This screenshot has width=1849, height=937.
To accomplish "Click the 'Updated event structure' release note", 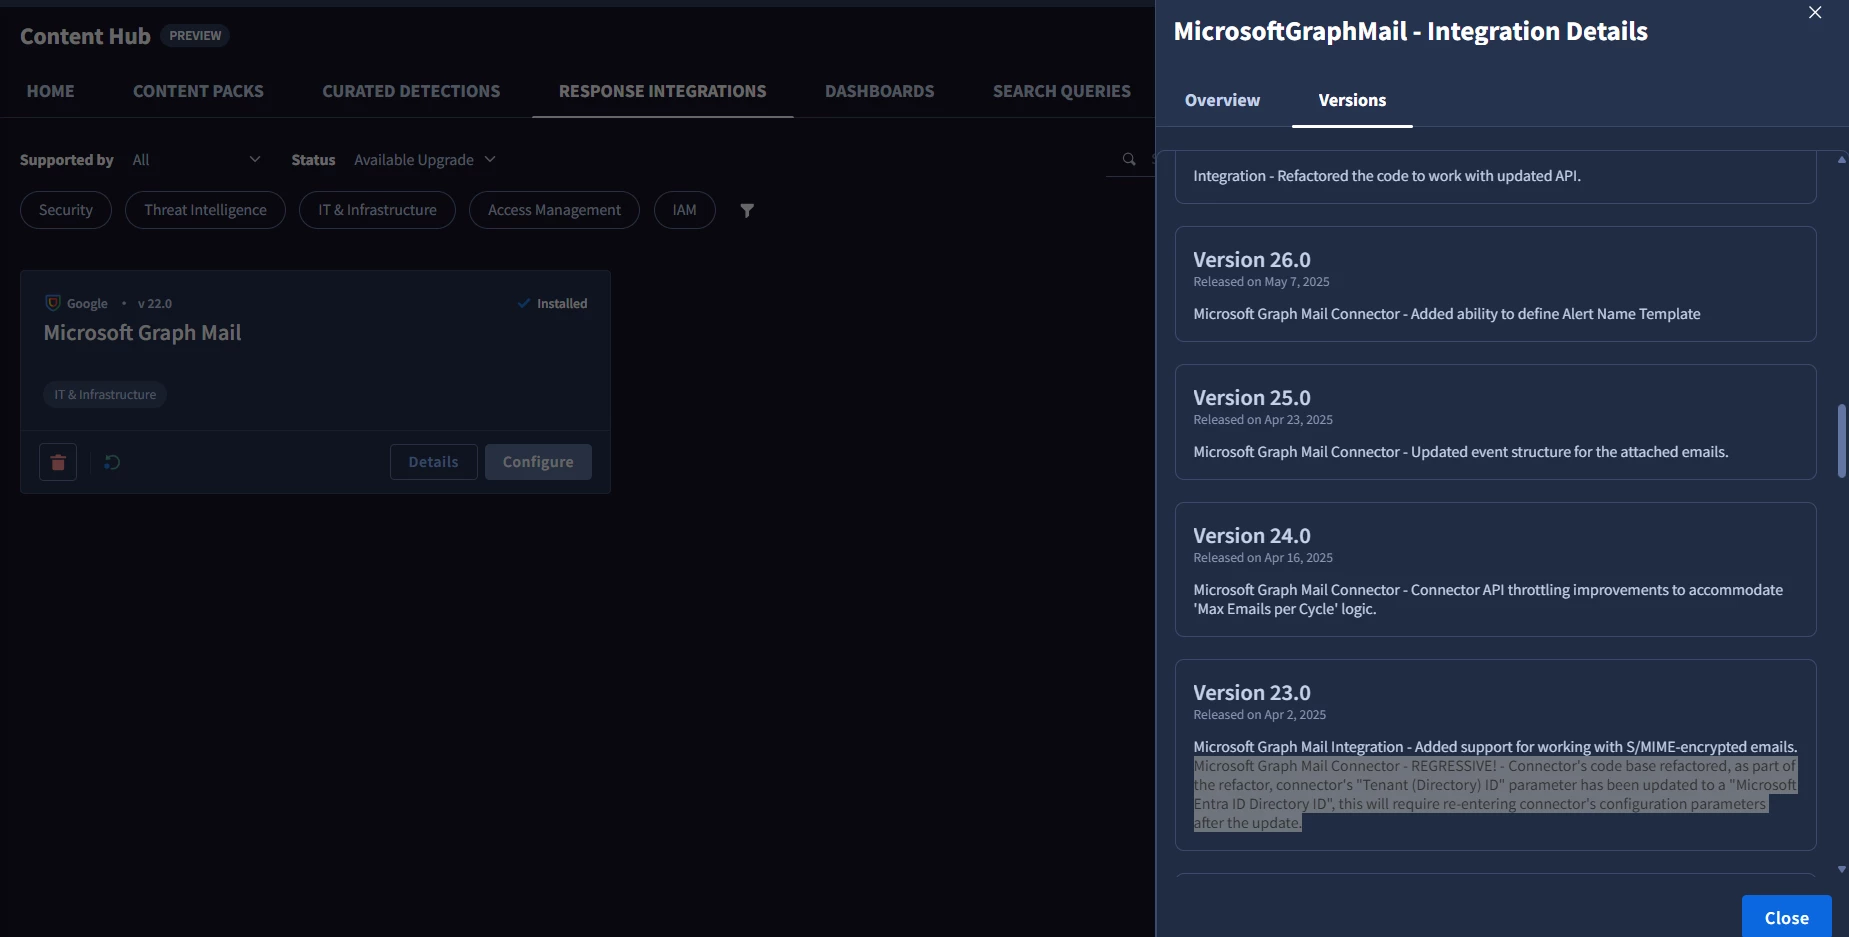I will pos(1460,452).
